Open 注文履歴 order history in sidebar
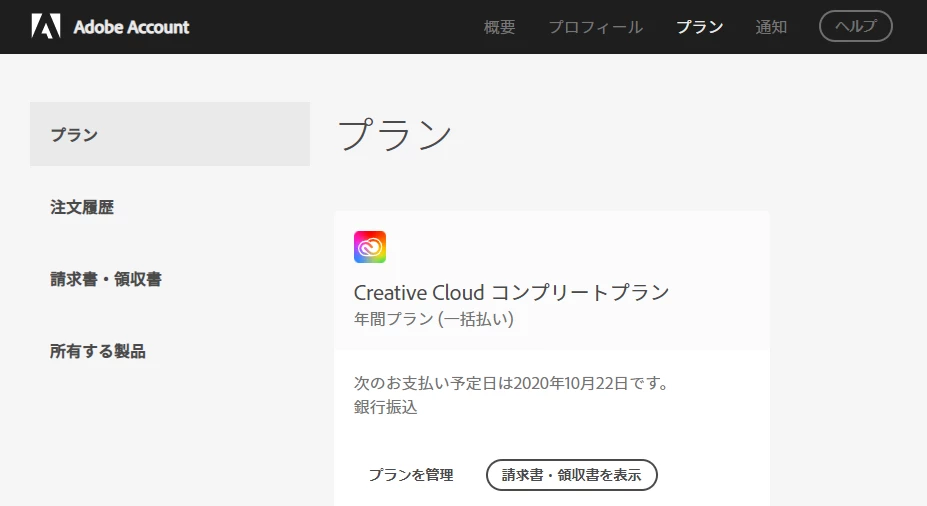Viewport: 927px width, 506px height. coord(82,207)
